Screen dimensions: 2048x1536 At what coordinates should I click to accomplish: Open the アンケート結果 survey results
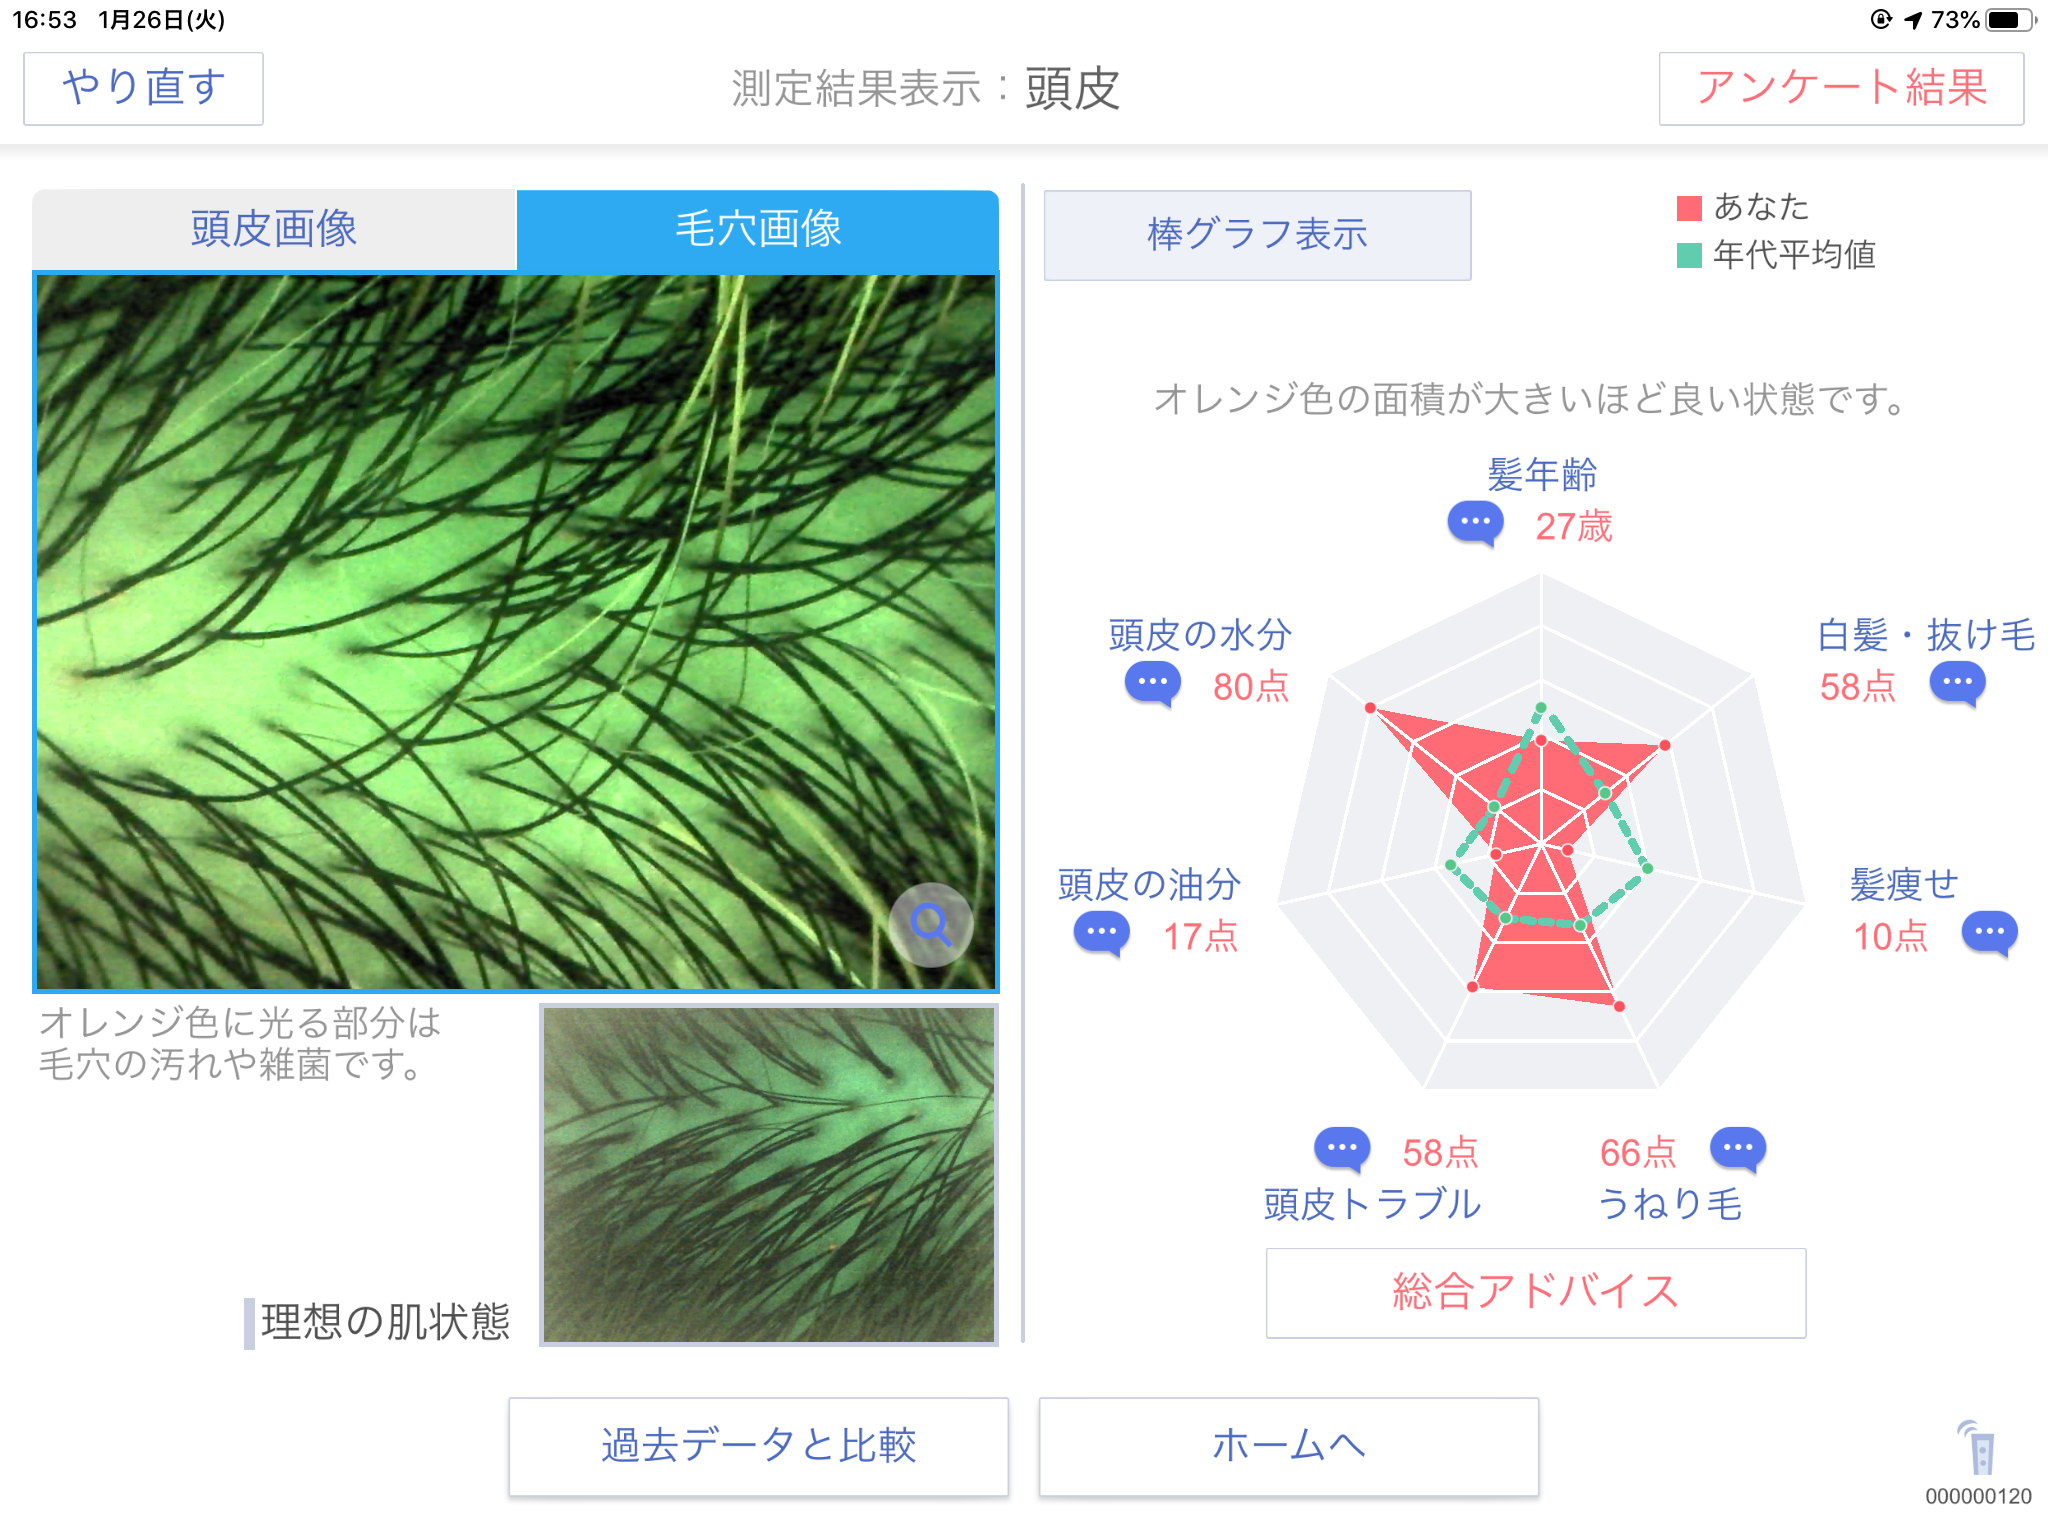pyautogui.click(x=1841, y=88)
